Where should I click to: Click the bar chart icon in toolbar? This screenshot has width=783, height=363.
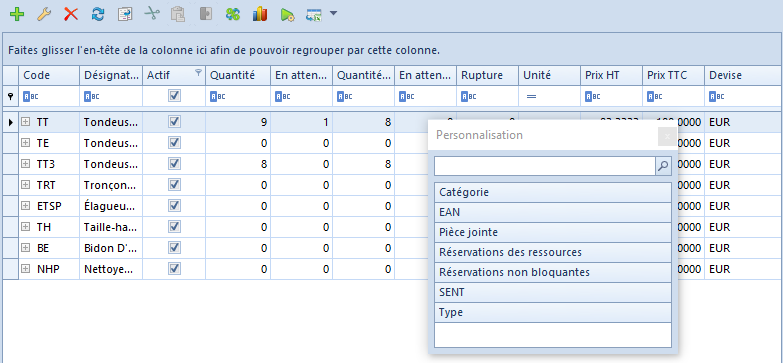260,14
